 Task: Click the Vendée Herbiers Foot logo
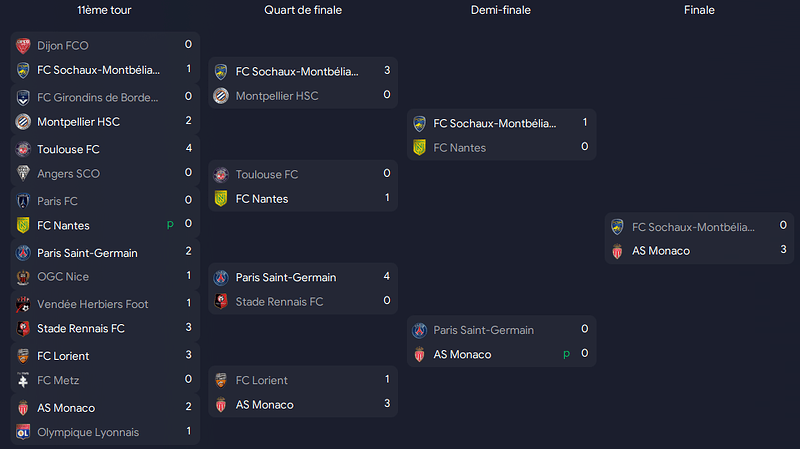pyautogui.click(x=23, y=304)
